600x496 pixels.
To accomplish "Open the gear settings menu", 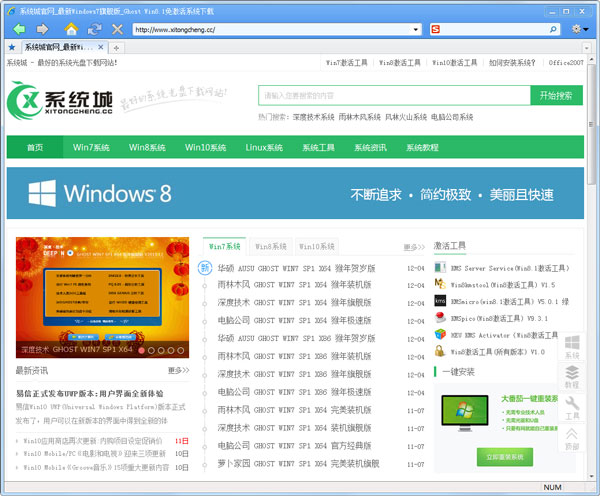I will (x=579, y=29).
